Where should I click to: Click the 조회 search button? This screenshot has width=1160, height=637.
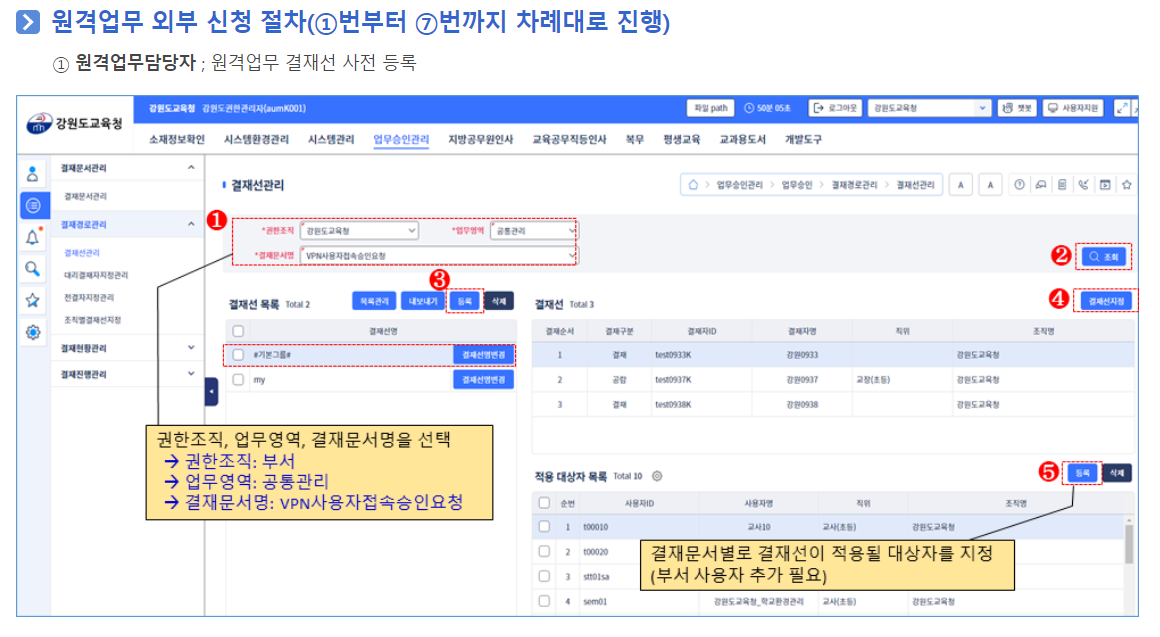[1104, 257]
